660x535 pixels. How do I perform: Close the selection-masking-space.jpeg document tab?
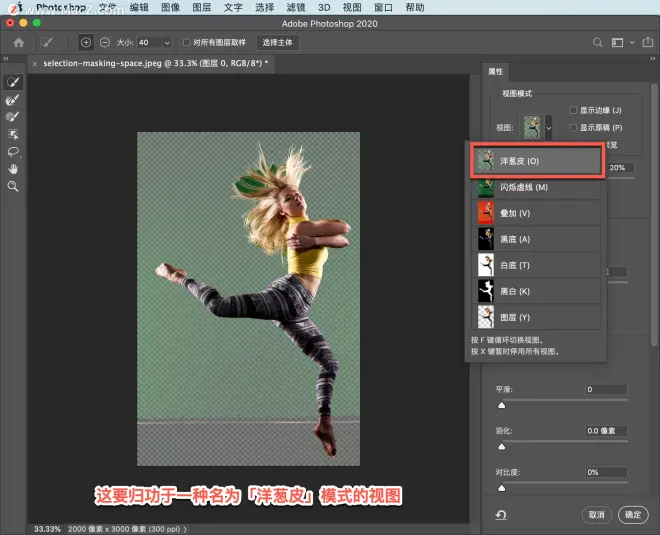point(35,64)
